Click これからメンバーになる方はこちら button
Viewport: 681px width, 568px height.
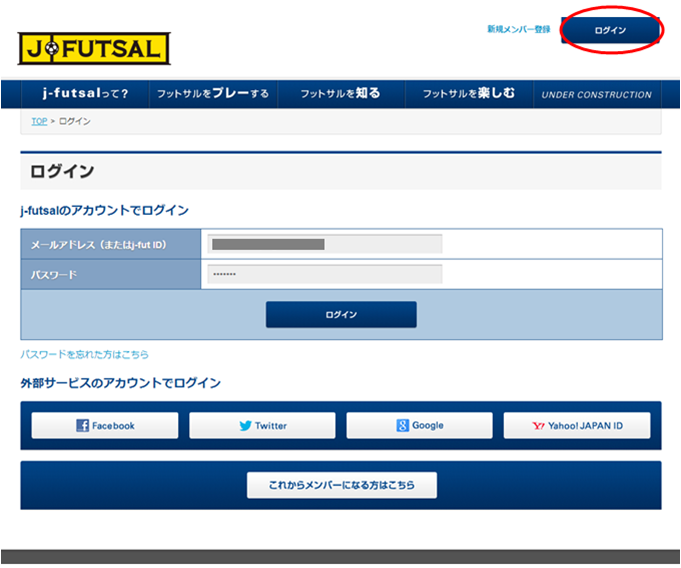(x=342, y=486)
